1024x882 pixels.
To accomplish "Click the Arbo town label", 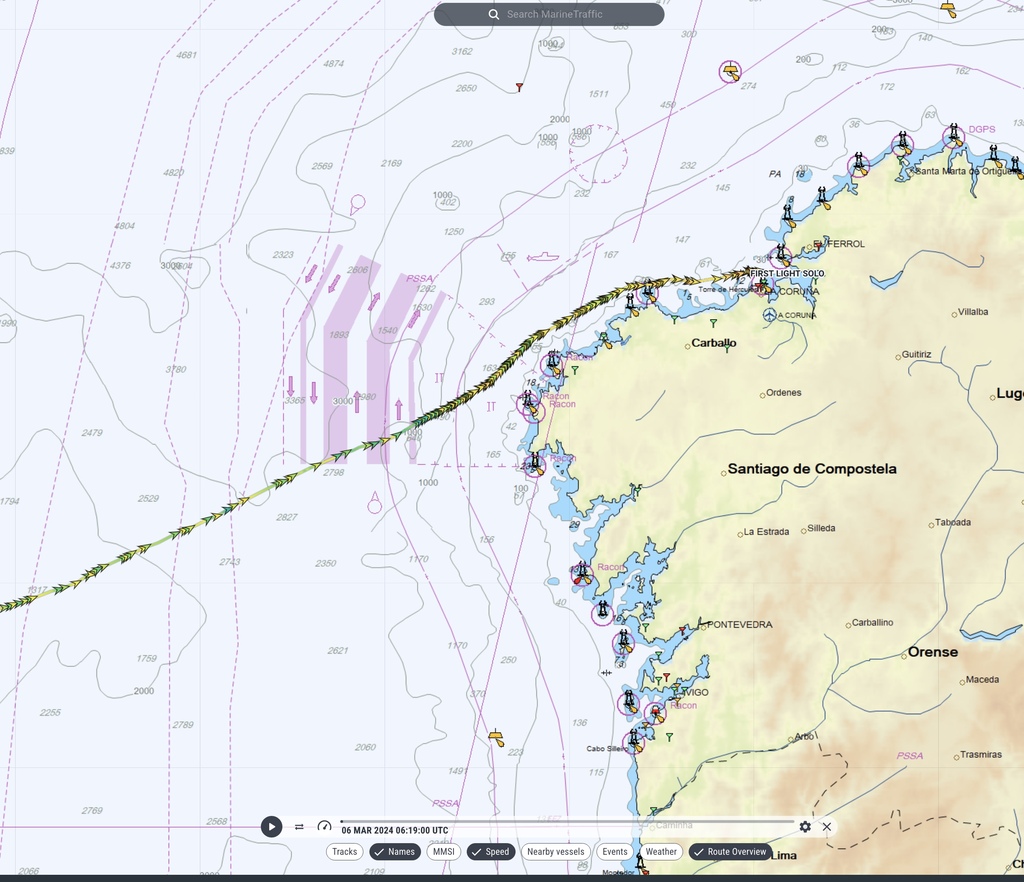I will click(x=804, y=736).
